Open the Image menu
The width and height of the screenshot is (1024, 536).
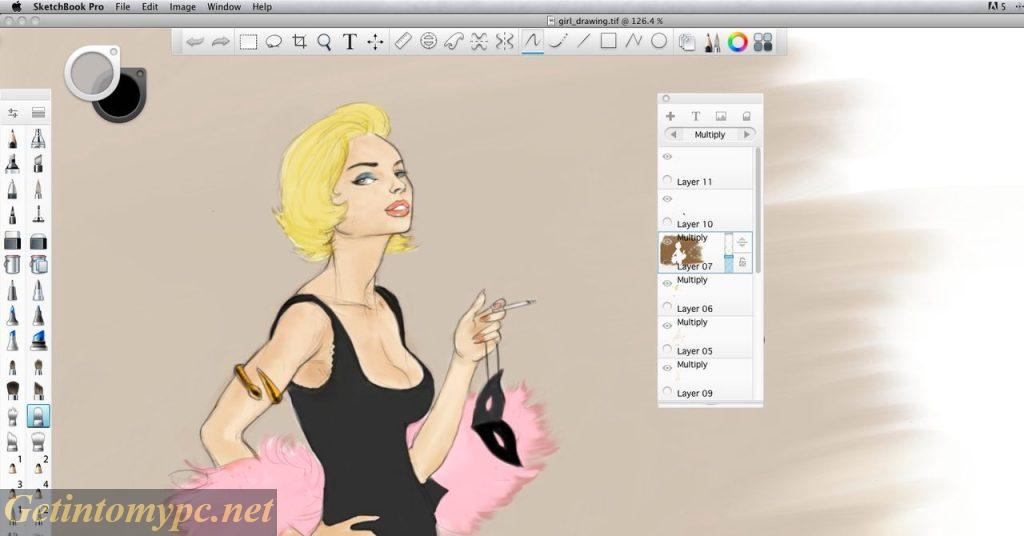182,7
